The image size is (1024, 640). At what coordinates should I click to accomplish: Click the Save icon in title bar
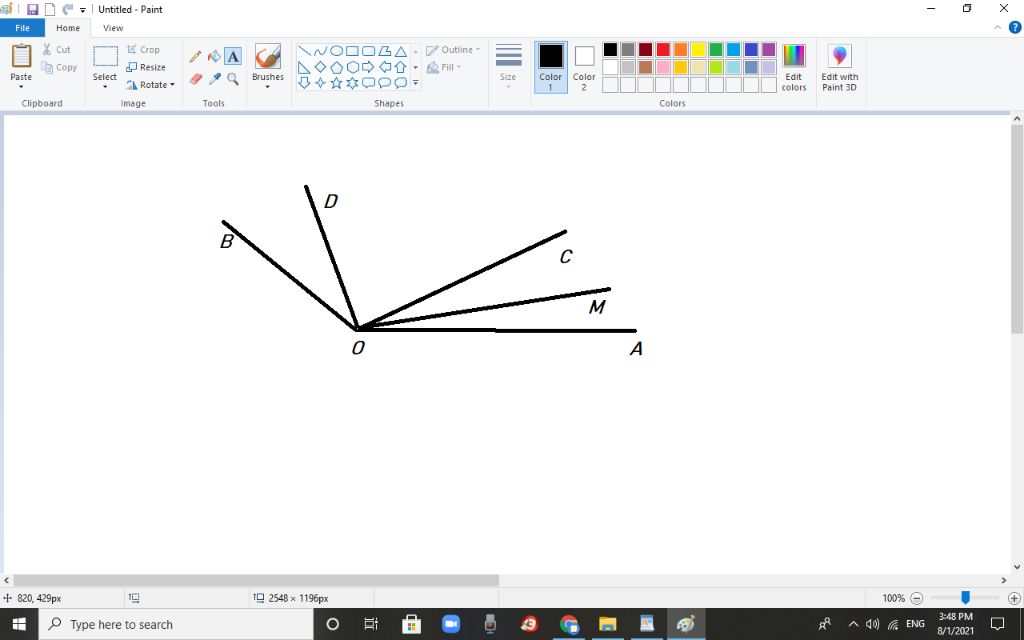[32, 10]
